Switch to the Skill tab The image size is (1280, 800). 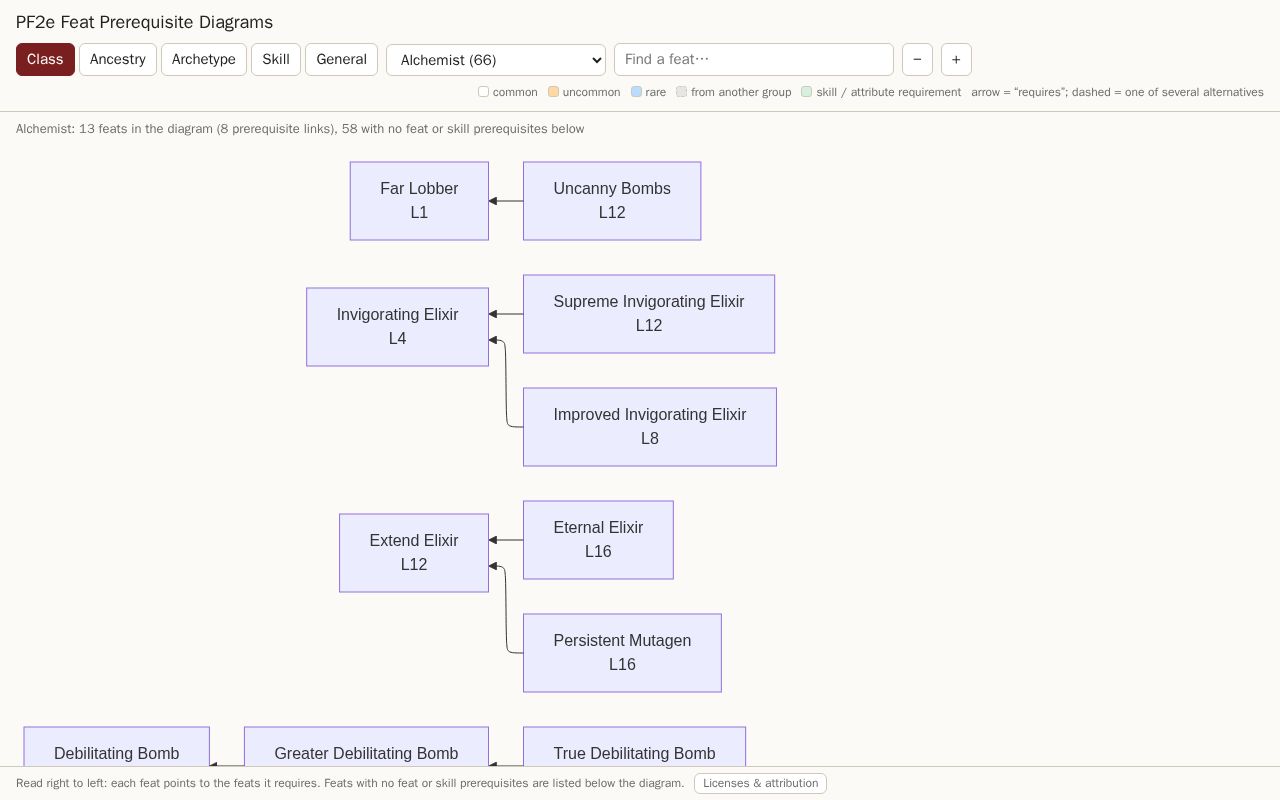[276, 59]
